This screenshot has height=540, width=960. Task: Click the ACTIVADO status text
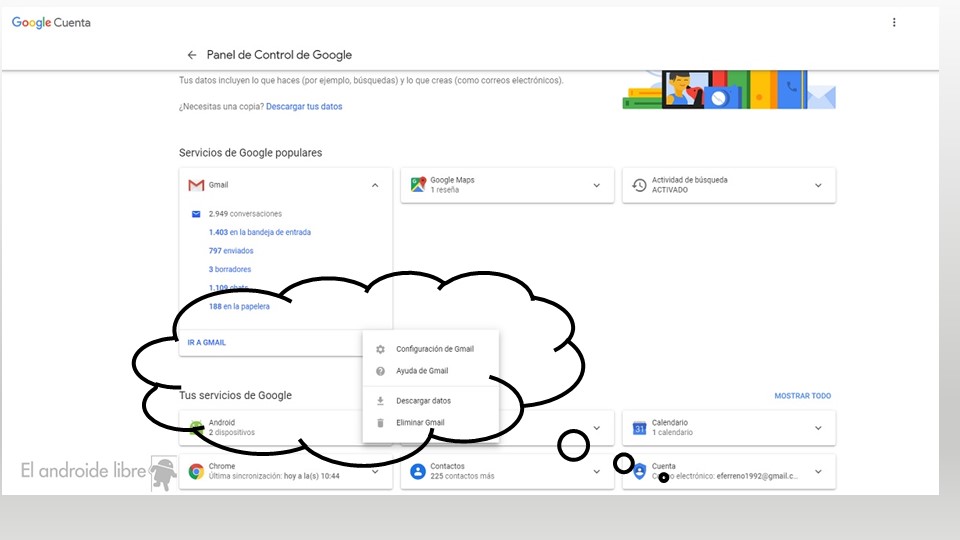pos(669,190)
